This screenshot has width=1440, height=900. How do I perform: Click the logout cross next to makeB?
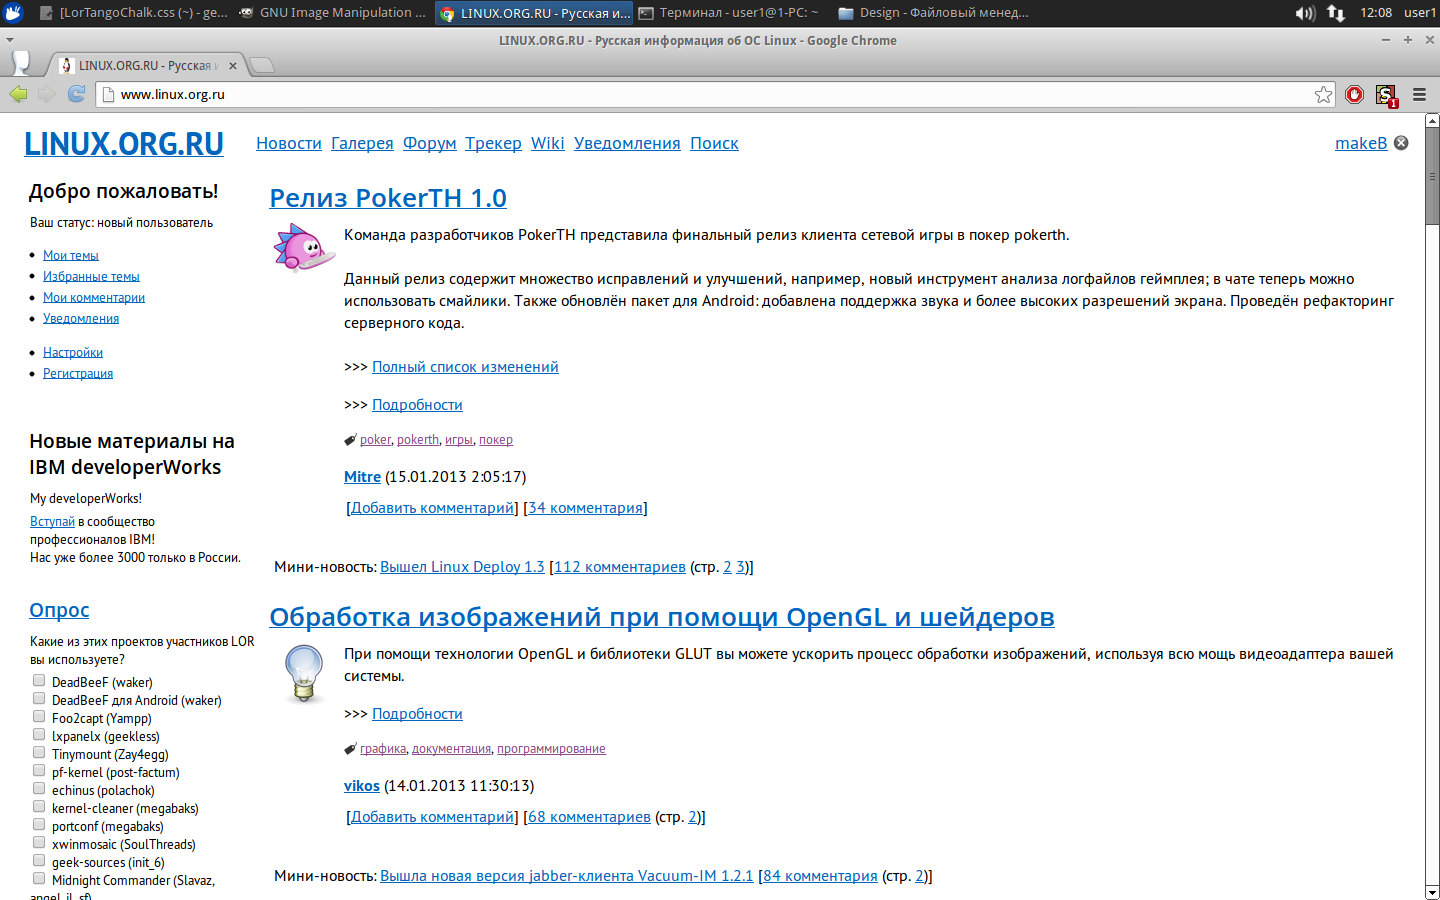(1401, 143)
